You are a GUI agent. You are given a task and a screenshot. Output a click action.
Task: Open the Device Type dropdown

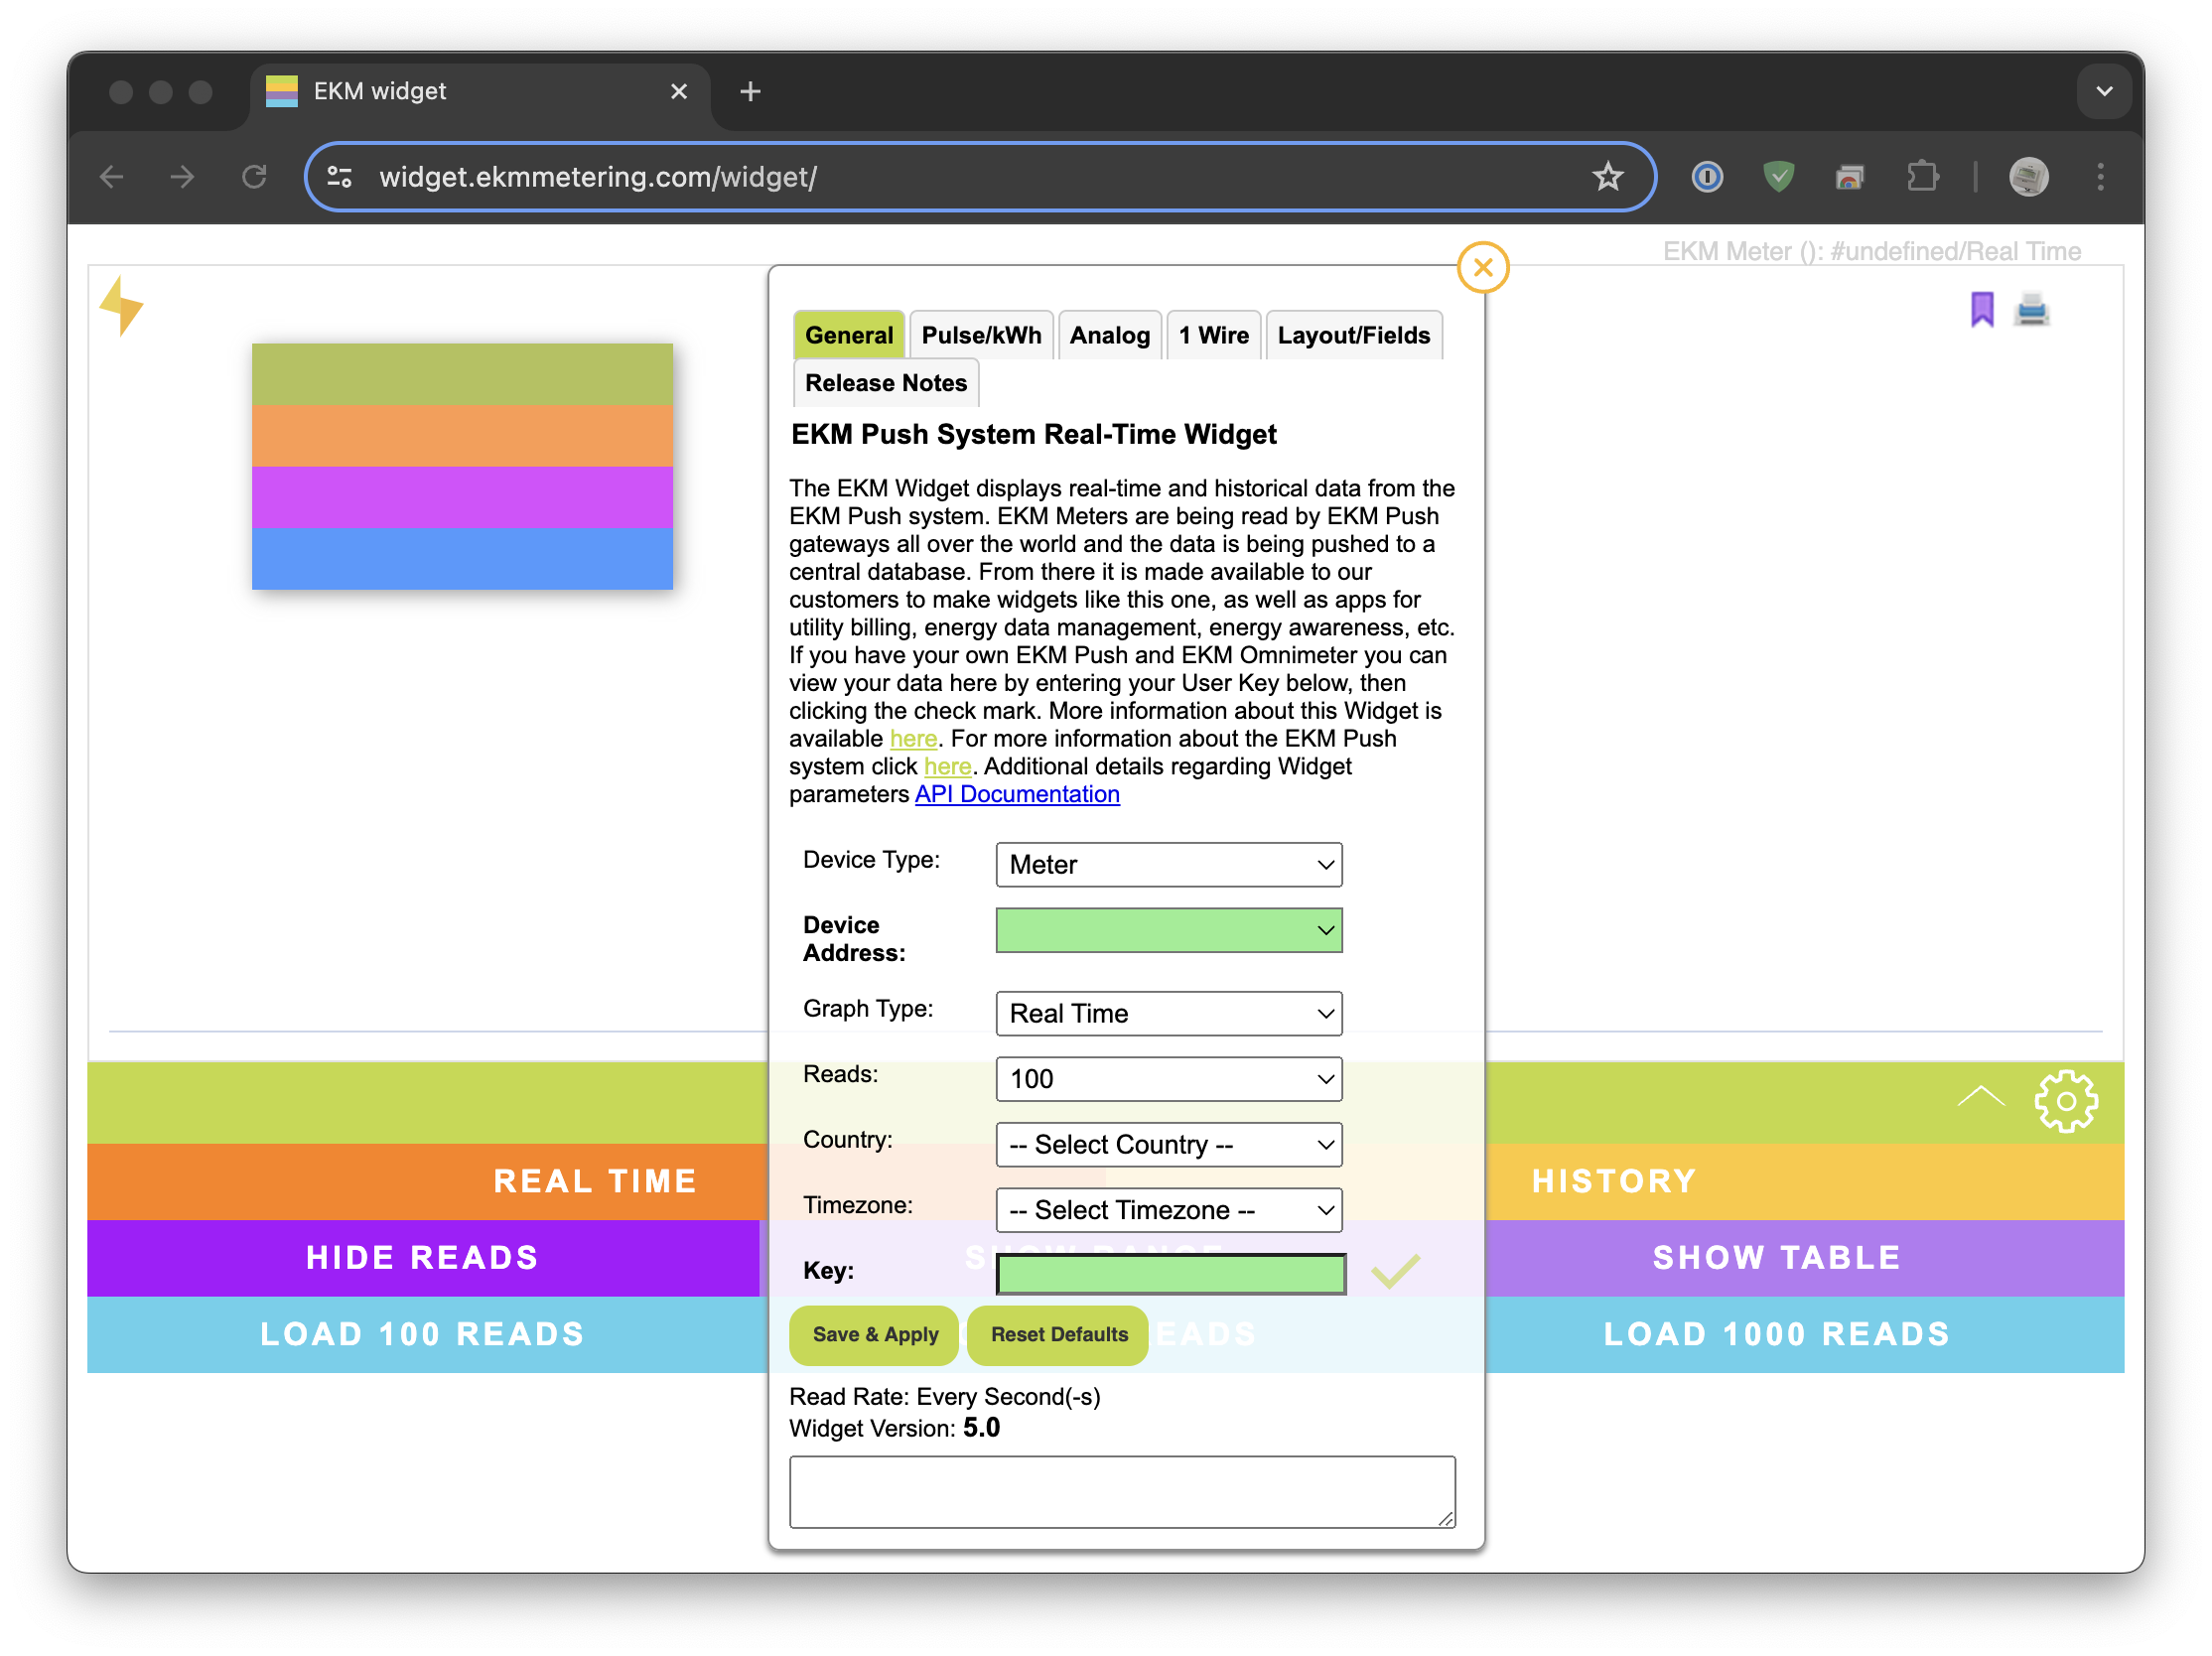pyautogui.click(x=1168, y=864)
